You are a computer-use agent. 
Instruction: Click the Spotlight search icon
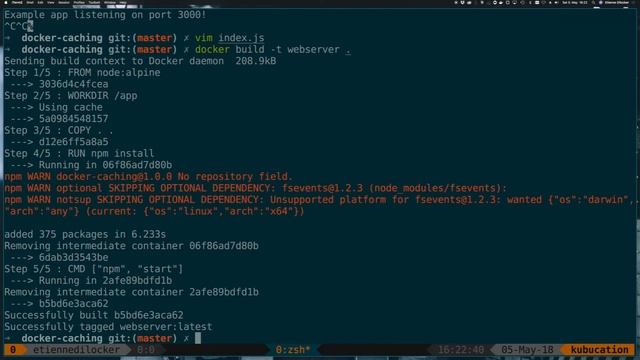594,2
